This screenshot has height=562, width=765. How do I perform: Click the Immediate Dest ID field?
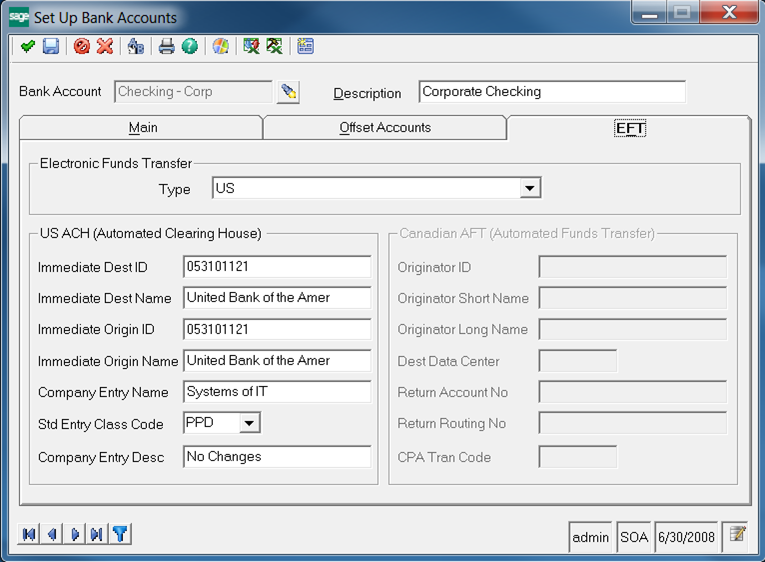pos(277,267)
